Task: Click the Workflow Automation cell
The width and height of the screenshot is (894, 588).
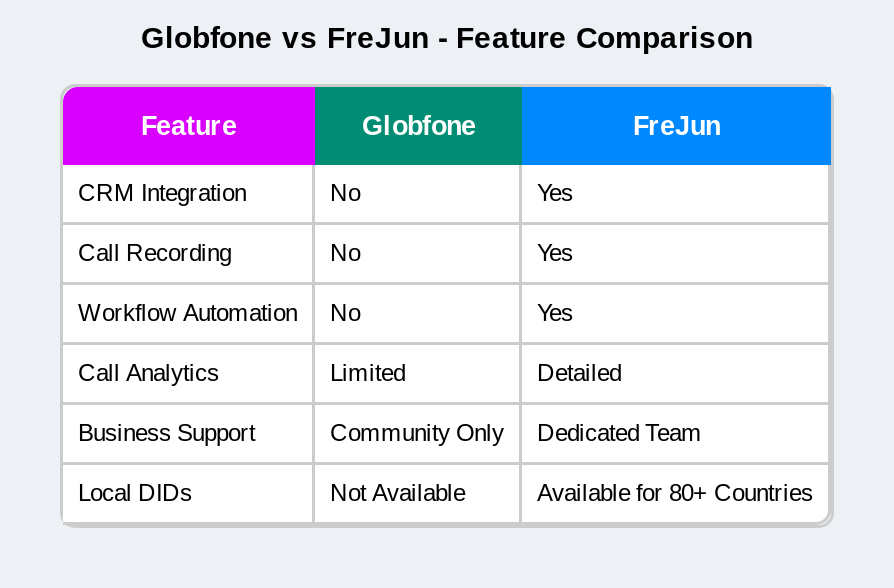Action: pyautogui.click(x=188, y=313)
